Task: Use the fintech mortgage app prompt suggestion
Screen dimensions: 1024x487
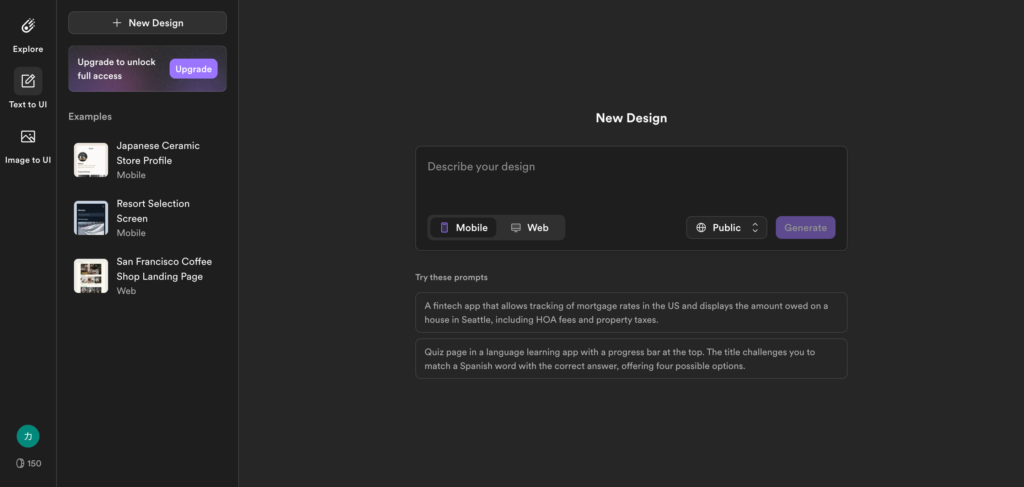Action: [x=631, y=313]
